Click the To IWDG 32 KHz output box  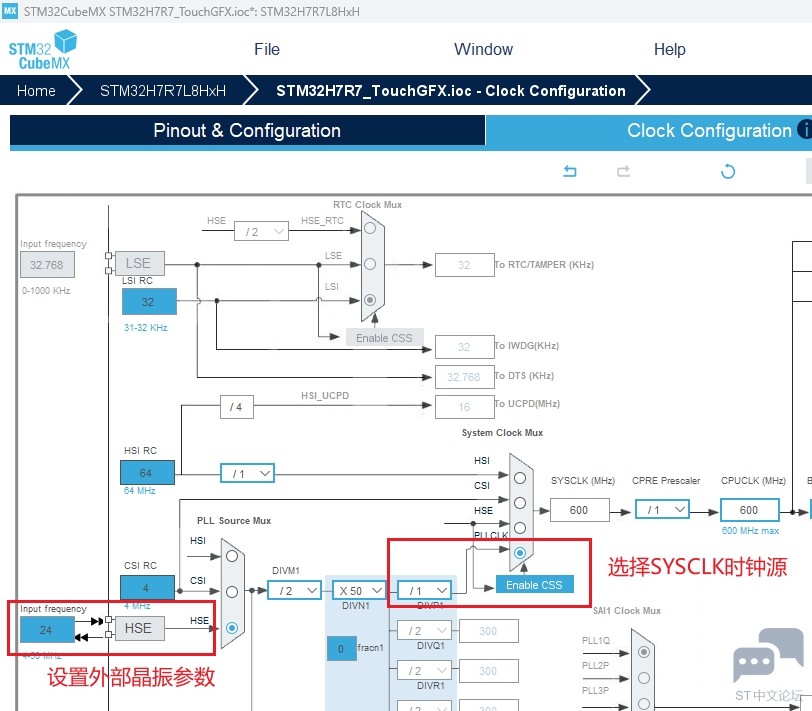click(x=465, y=347)
